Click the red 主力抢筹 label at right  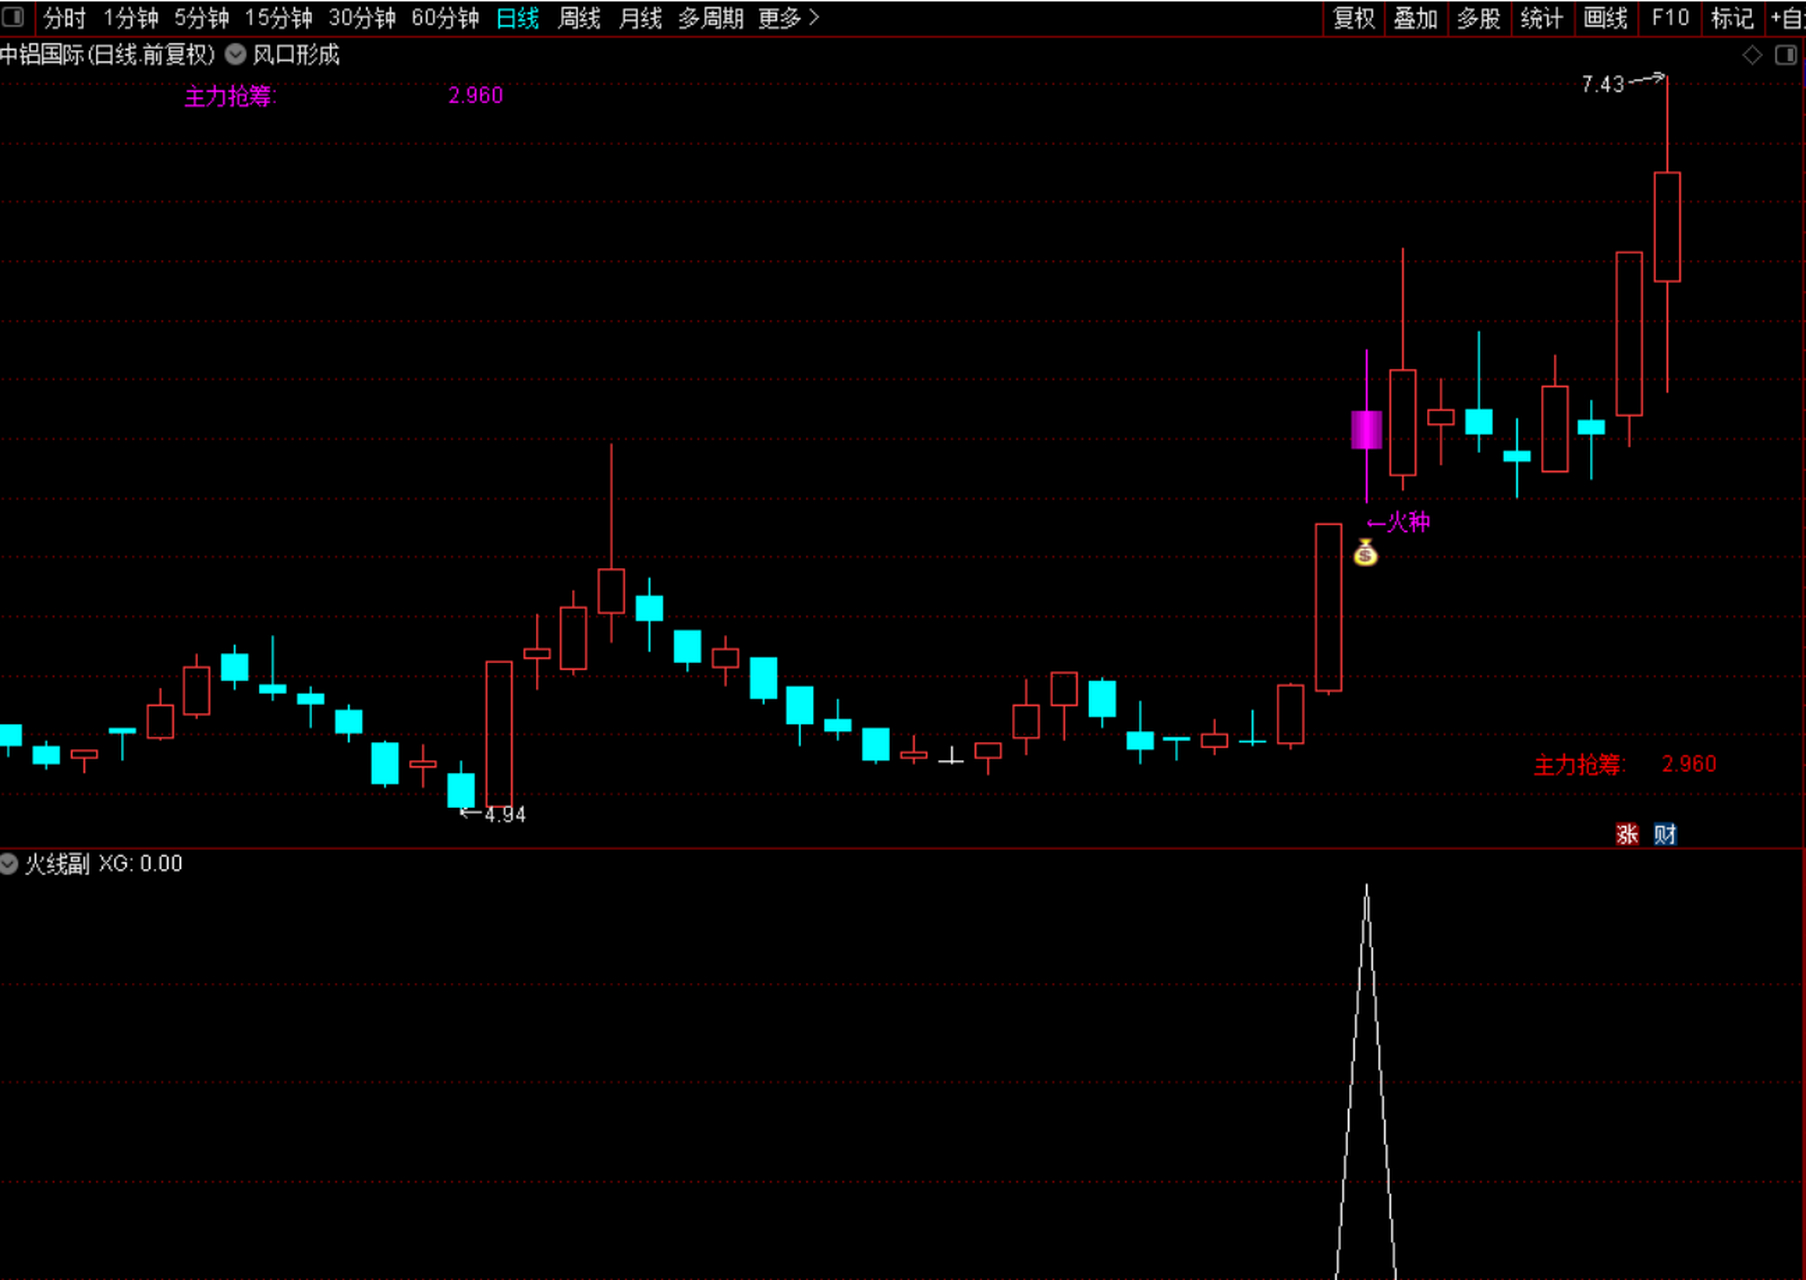tap(1580, 765)
